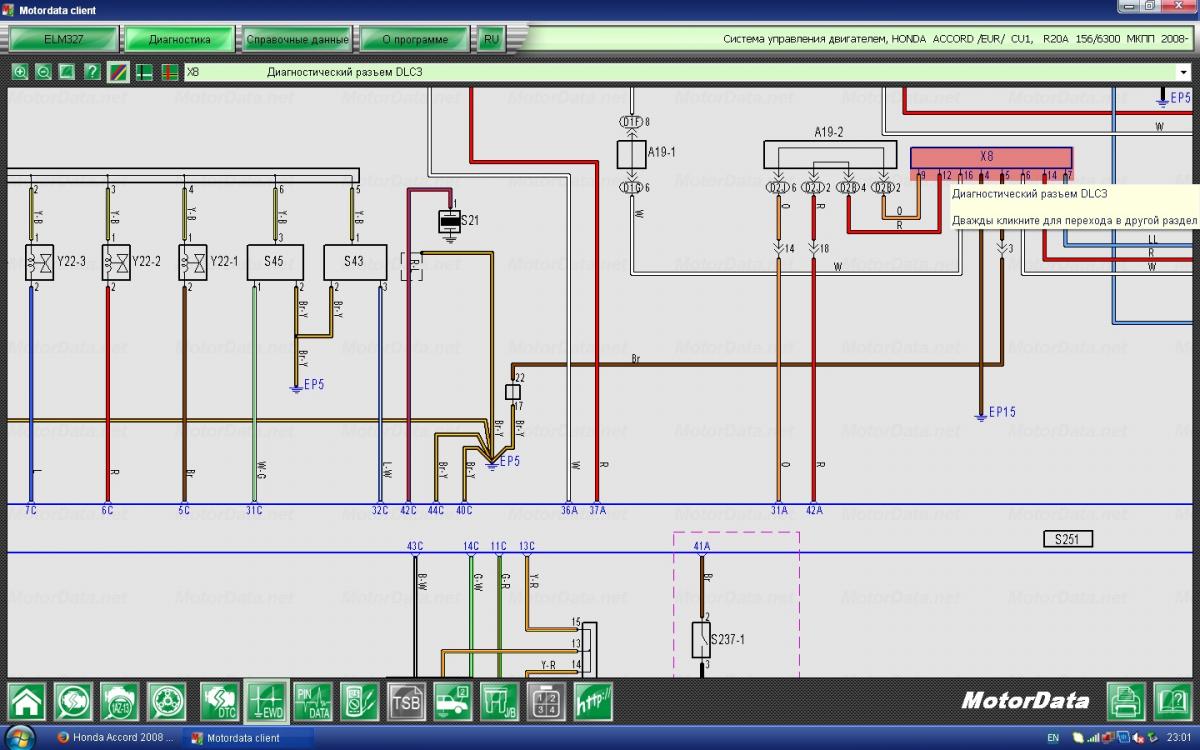This screenshot has width=1200, height=750.
Task: Switch to Honda Accord 2008 Firefox window
Action: pyautogui.click(x=115, y=738)
